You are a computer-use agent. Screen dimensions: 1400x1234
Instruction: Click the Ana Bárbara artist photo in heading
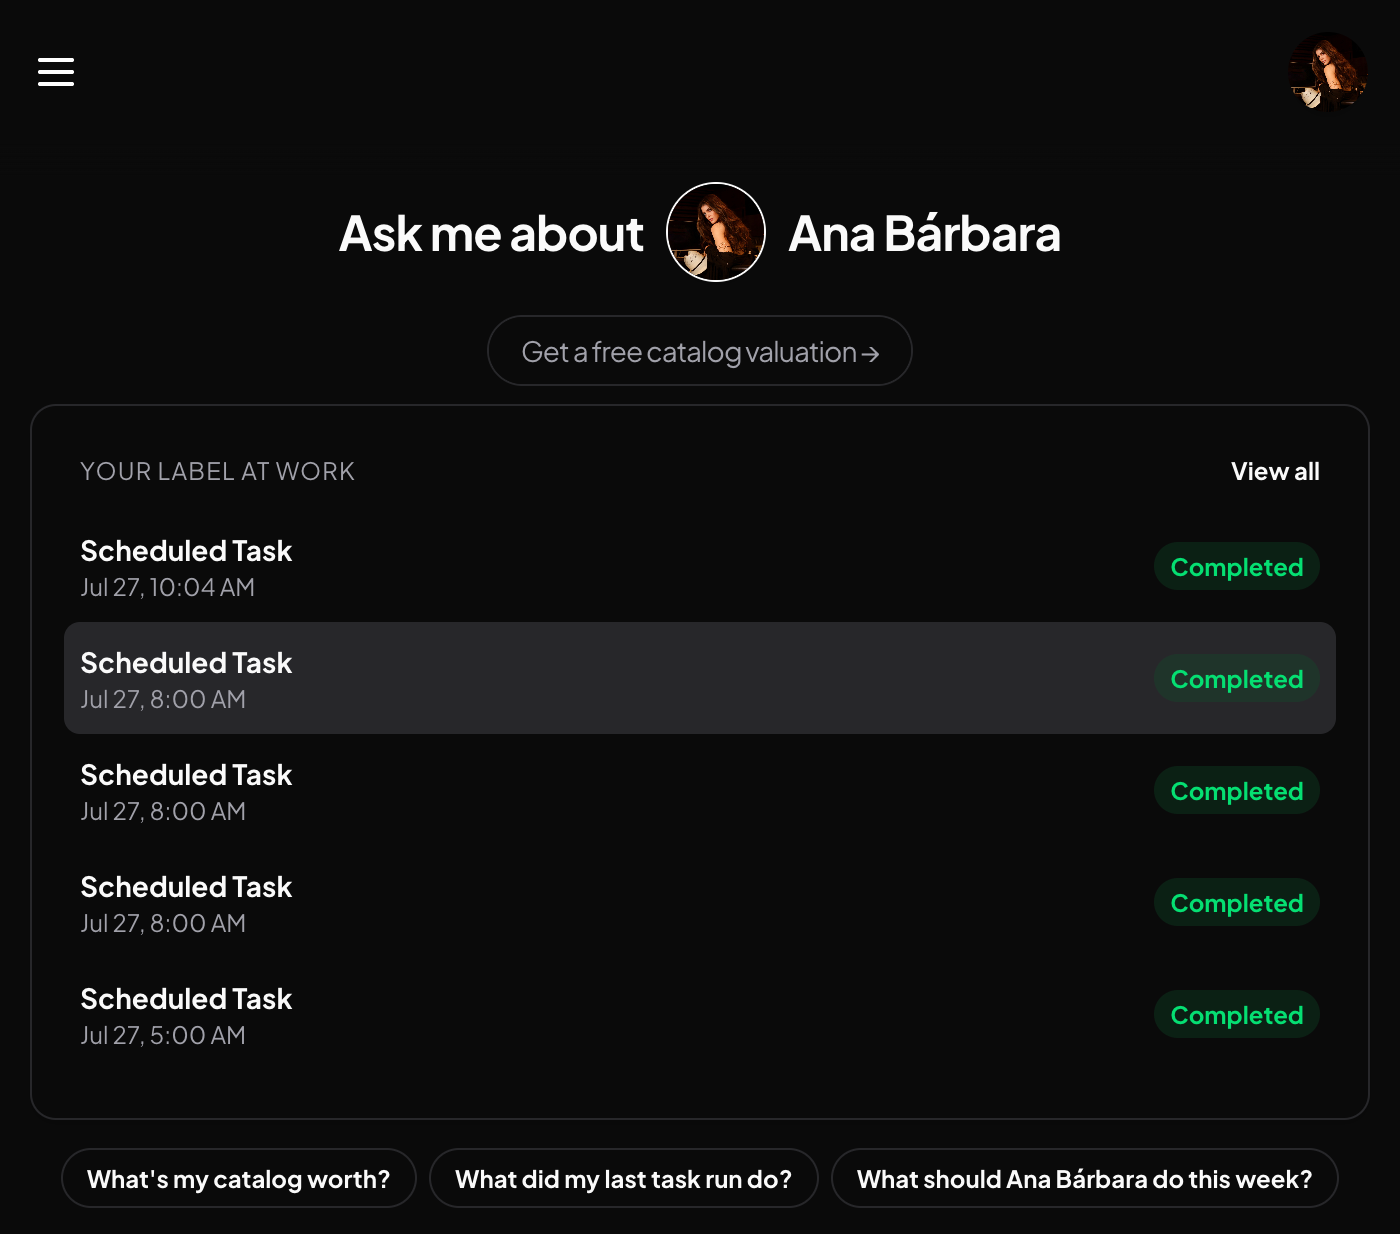tap(716, 232)
